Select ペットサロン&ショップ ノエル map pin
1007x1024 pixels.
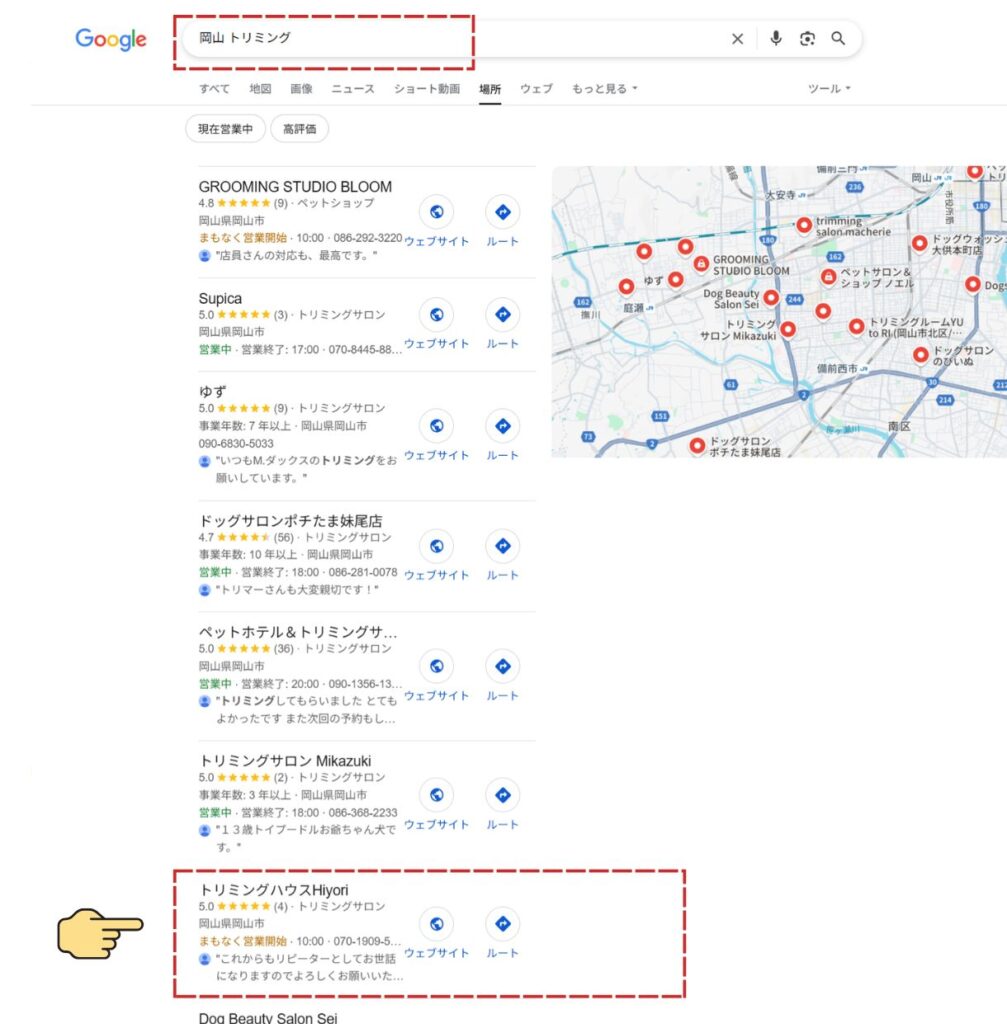coord(828,277)
